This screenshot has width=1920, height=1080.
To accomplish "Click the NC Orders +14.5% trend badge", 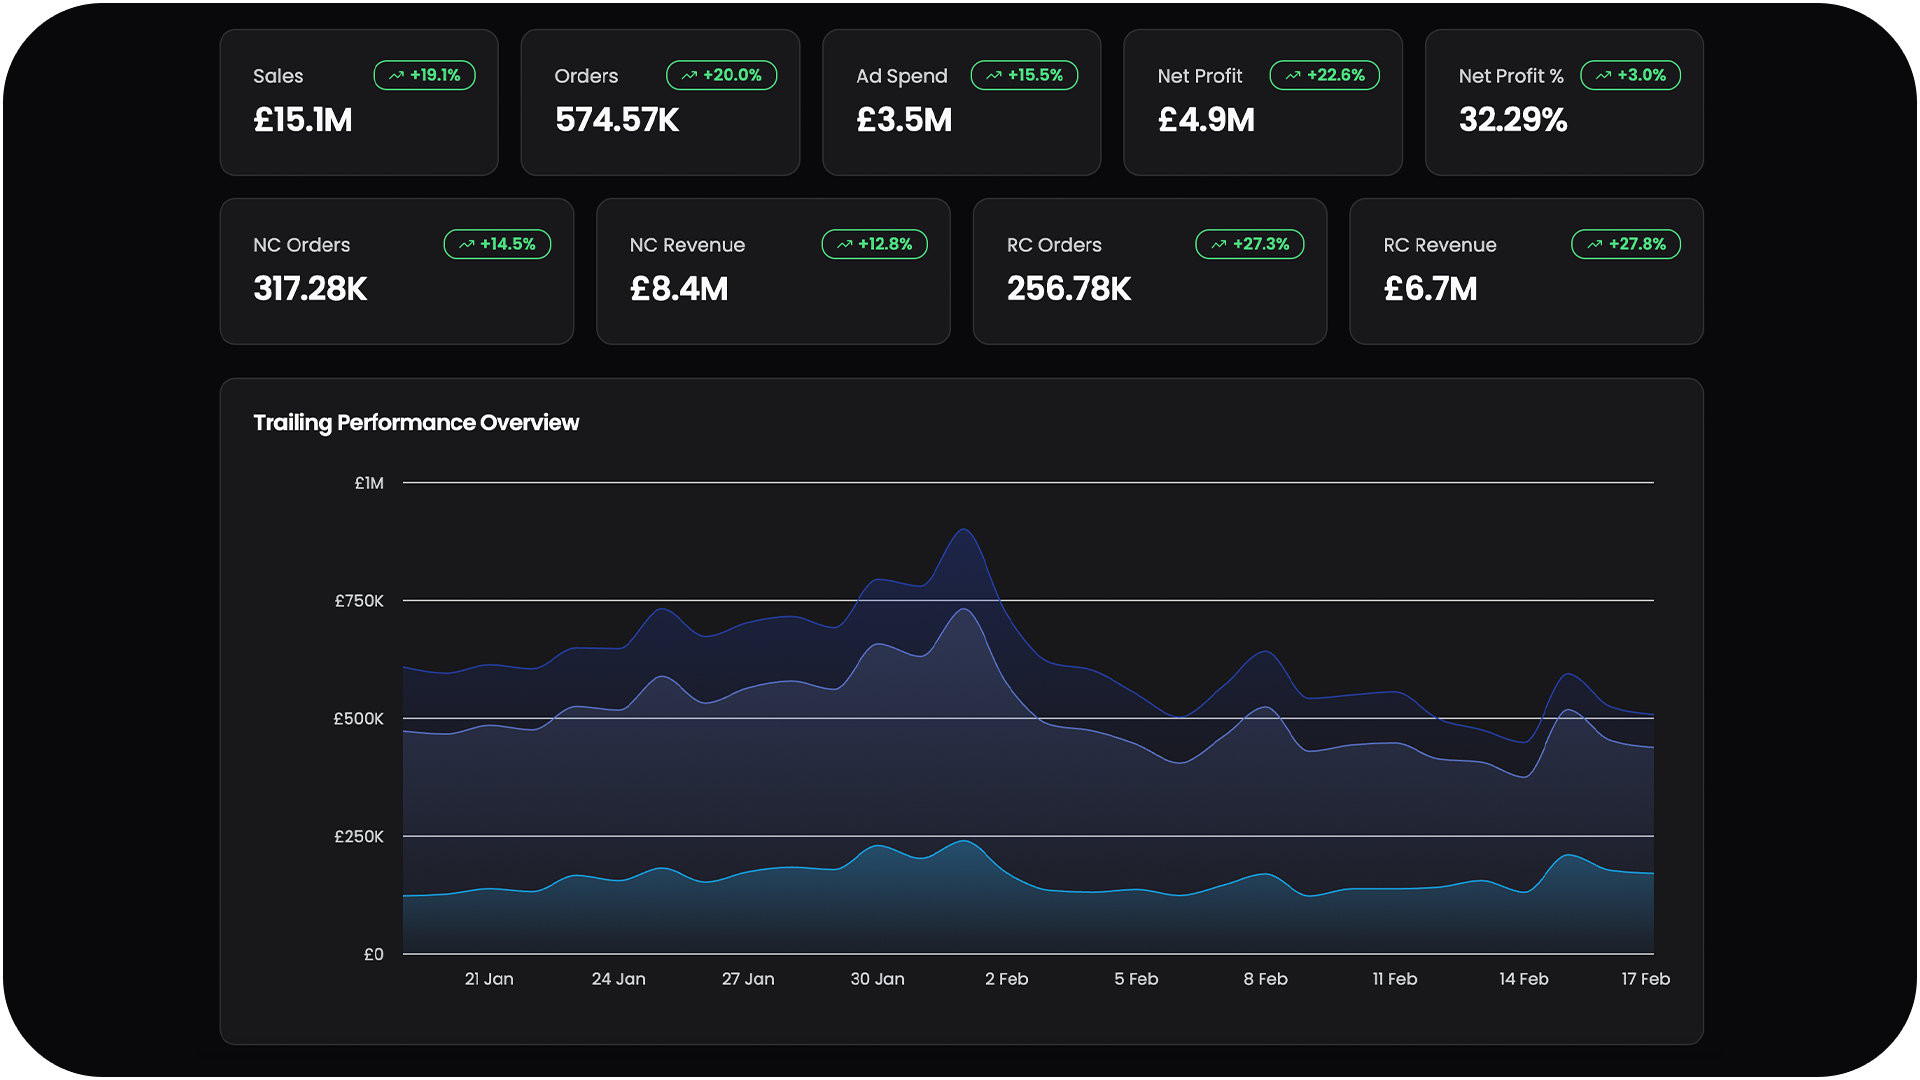I will (x=497, y=244).
